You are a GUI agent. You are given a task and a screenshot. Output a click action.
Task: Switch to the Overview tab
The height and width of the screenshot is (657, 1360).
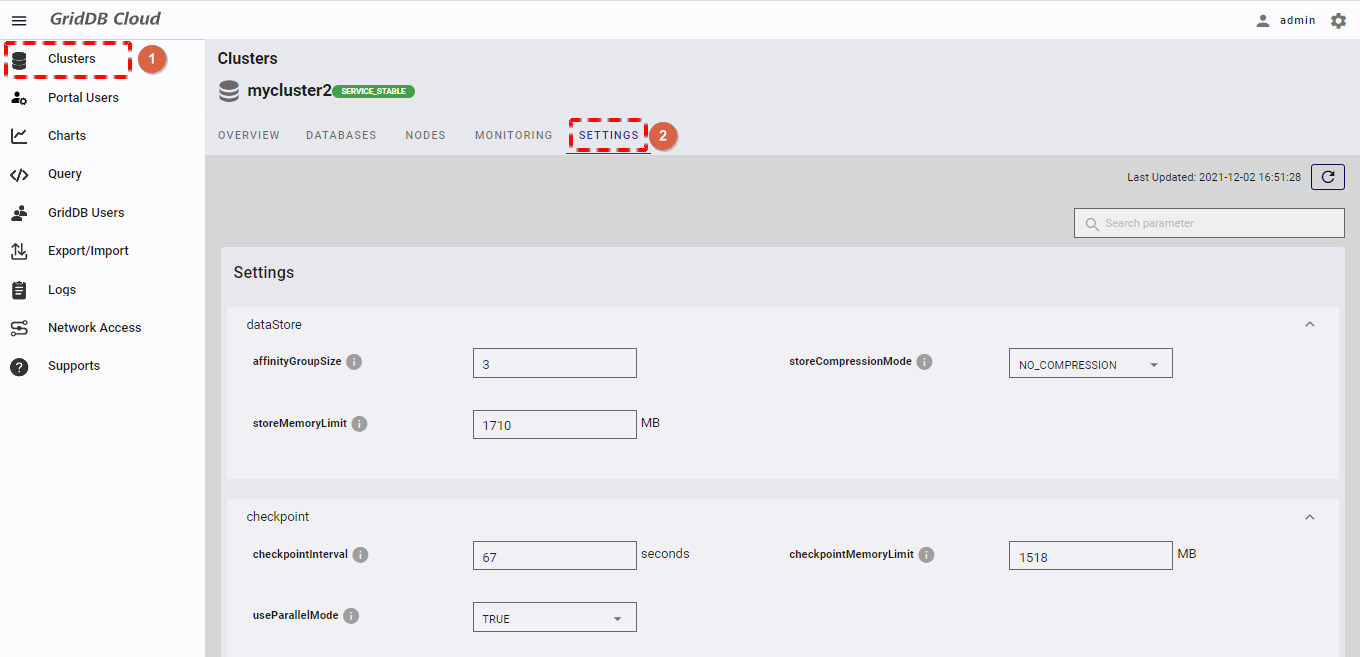(249, 135)
